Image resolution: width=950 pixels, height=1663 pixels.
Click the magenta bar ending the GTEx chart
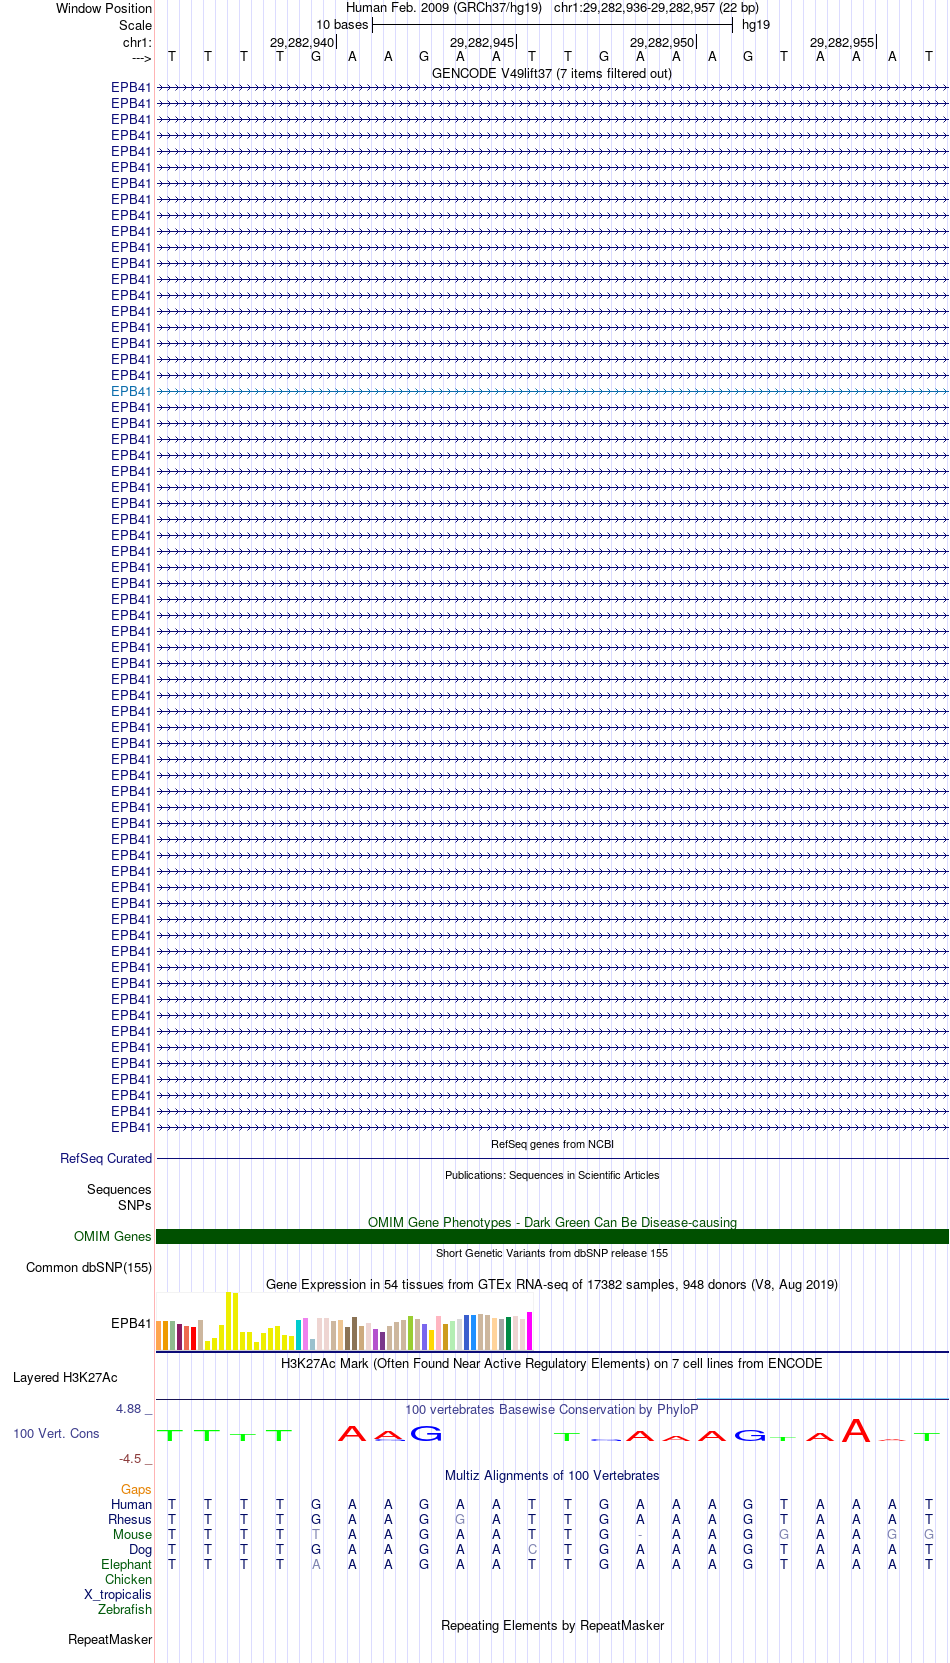pos(530,1331)
